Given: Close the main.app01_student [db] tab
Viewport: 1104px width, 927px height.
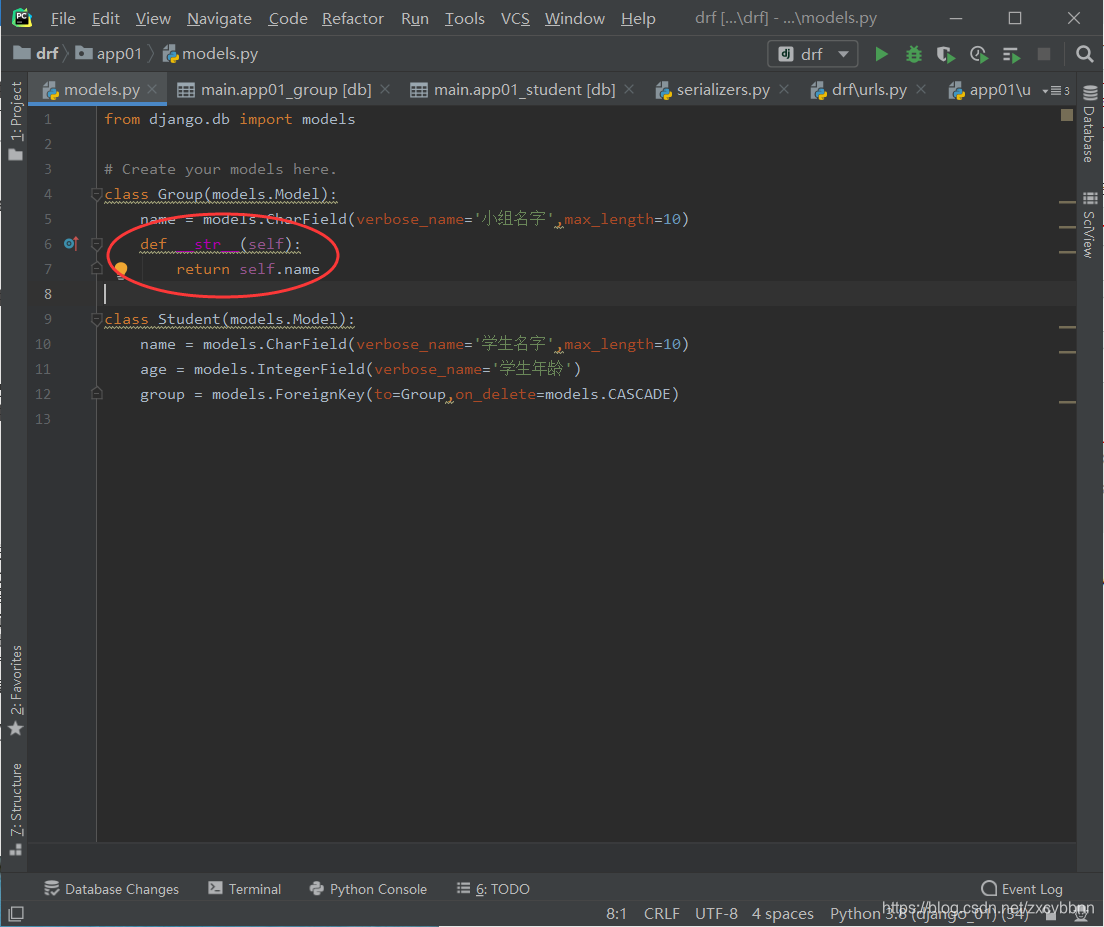Looking at the screenshot, I should (629, 89).
